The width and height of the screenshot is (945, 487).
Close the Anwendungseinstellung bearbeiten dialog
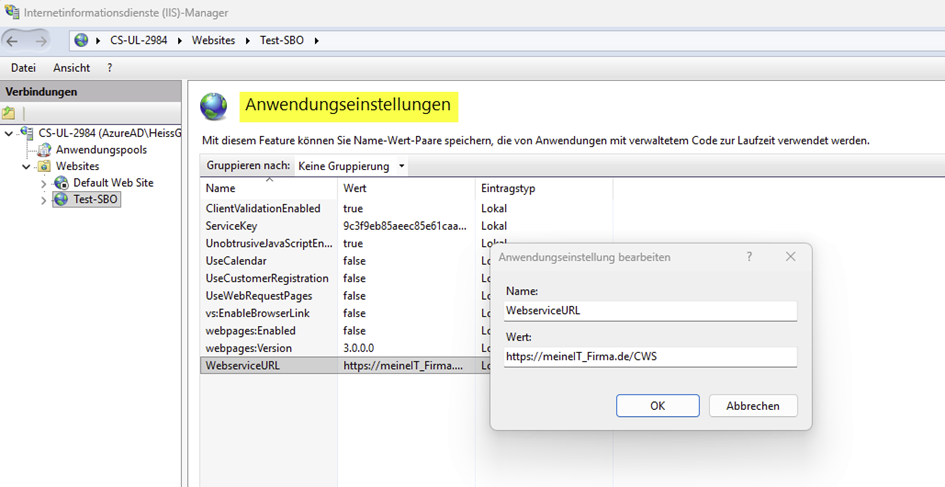(x=790, y=257)
